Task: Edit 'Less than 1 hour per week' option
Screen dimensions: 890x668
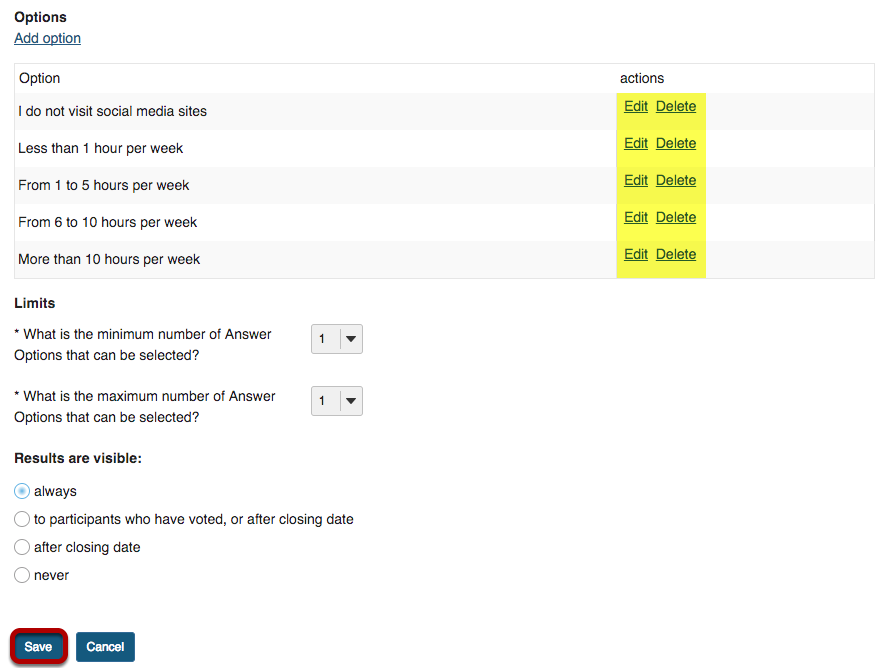Action: 636,143
